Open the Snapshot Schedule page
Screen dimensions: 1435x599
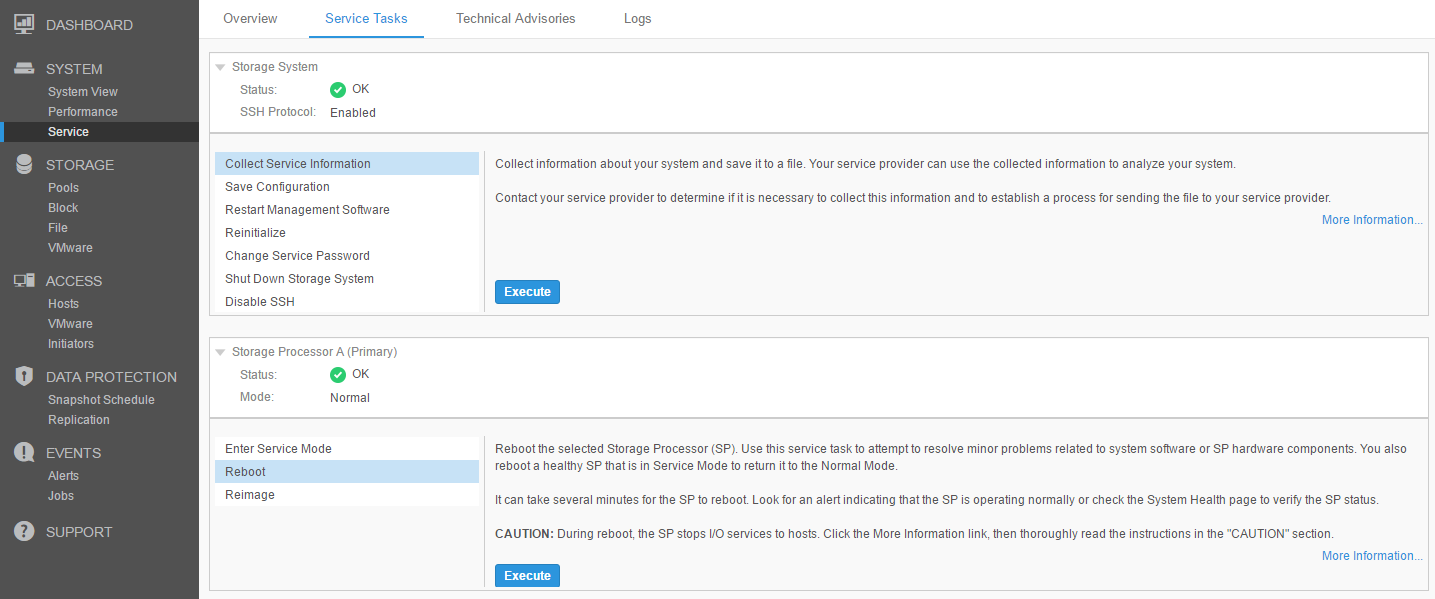[100, 399]
